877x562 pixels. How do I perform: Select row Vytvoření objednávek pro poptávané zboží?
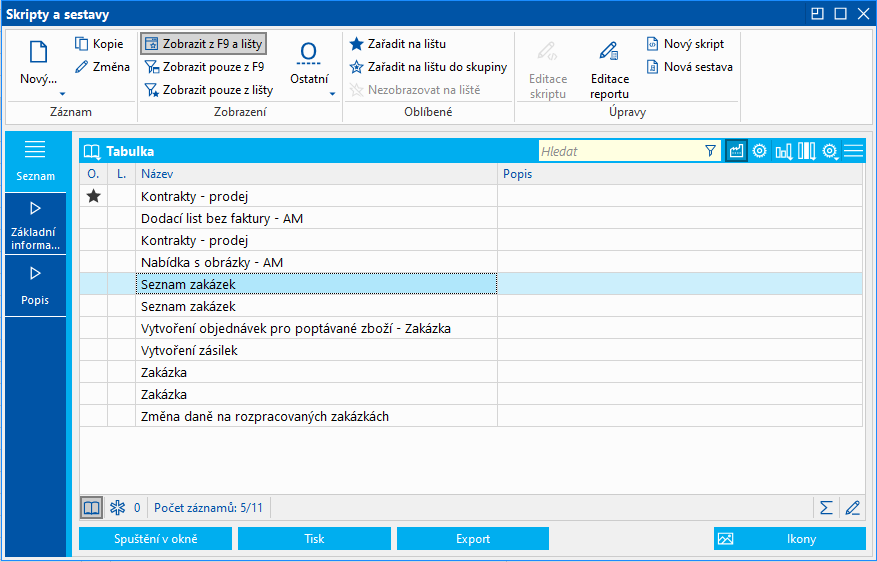[470, 328]
